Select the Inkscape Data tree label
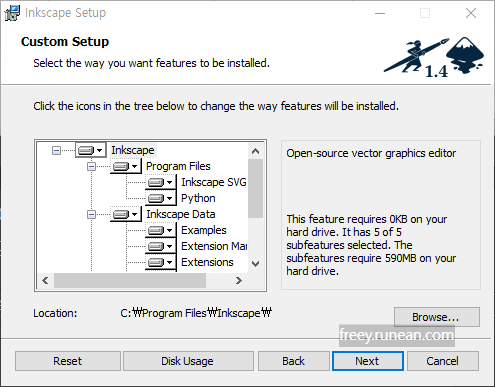This screenshot has width=495, height=387. [x=181, y=214]
